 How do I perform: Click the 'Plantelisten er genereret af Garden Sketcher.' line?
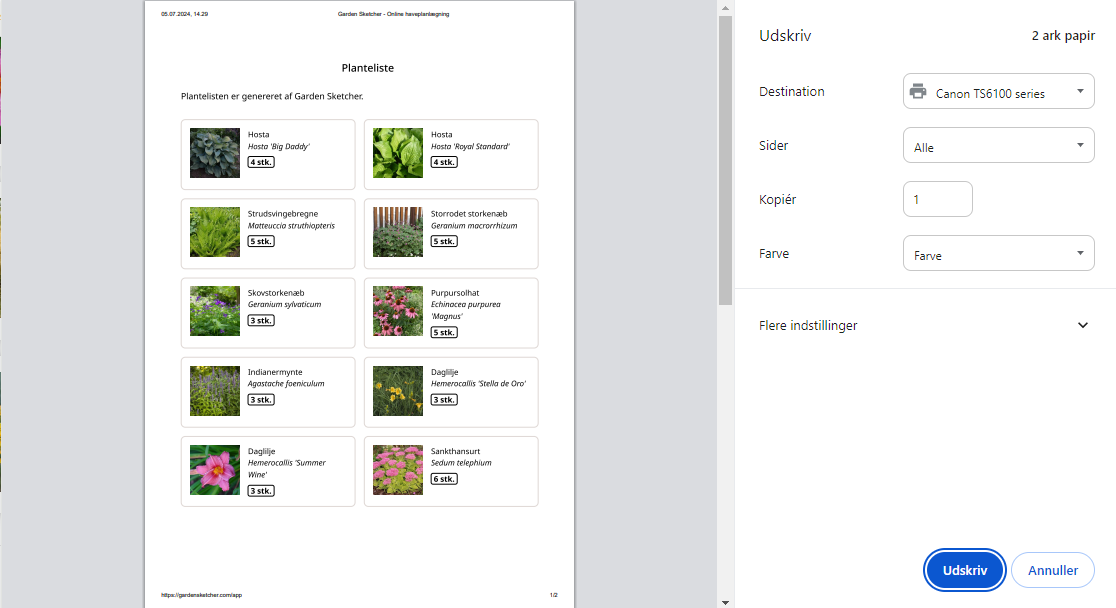point(272,96)
